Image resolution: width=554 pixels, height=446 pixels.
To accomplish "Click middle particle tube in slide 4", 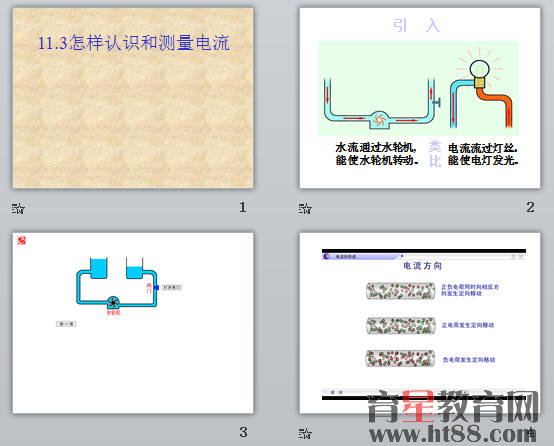I will pyautogui.click(x=401, y=325).
